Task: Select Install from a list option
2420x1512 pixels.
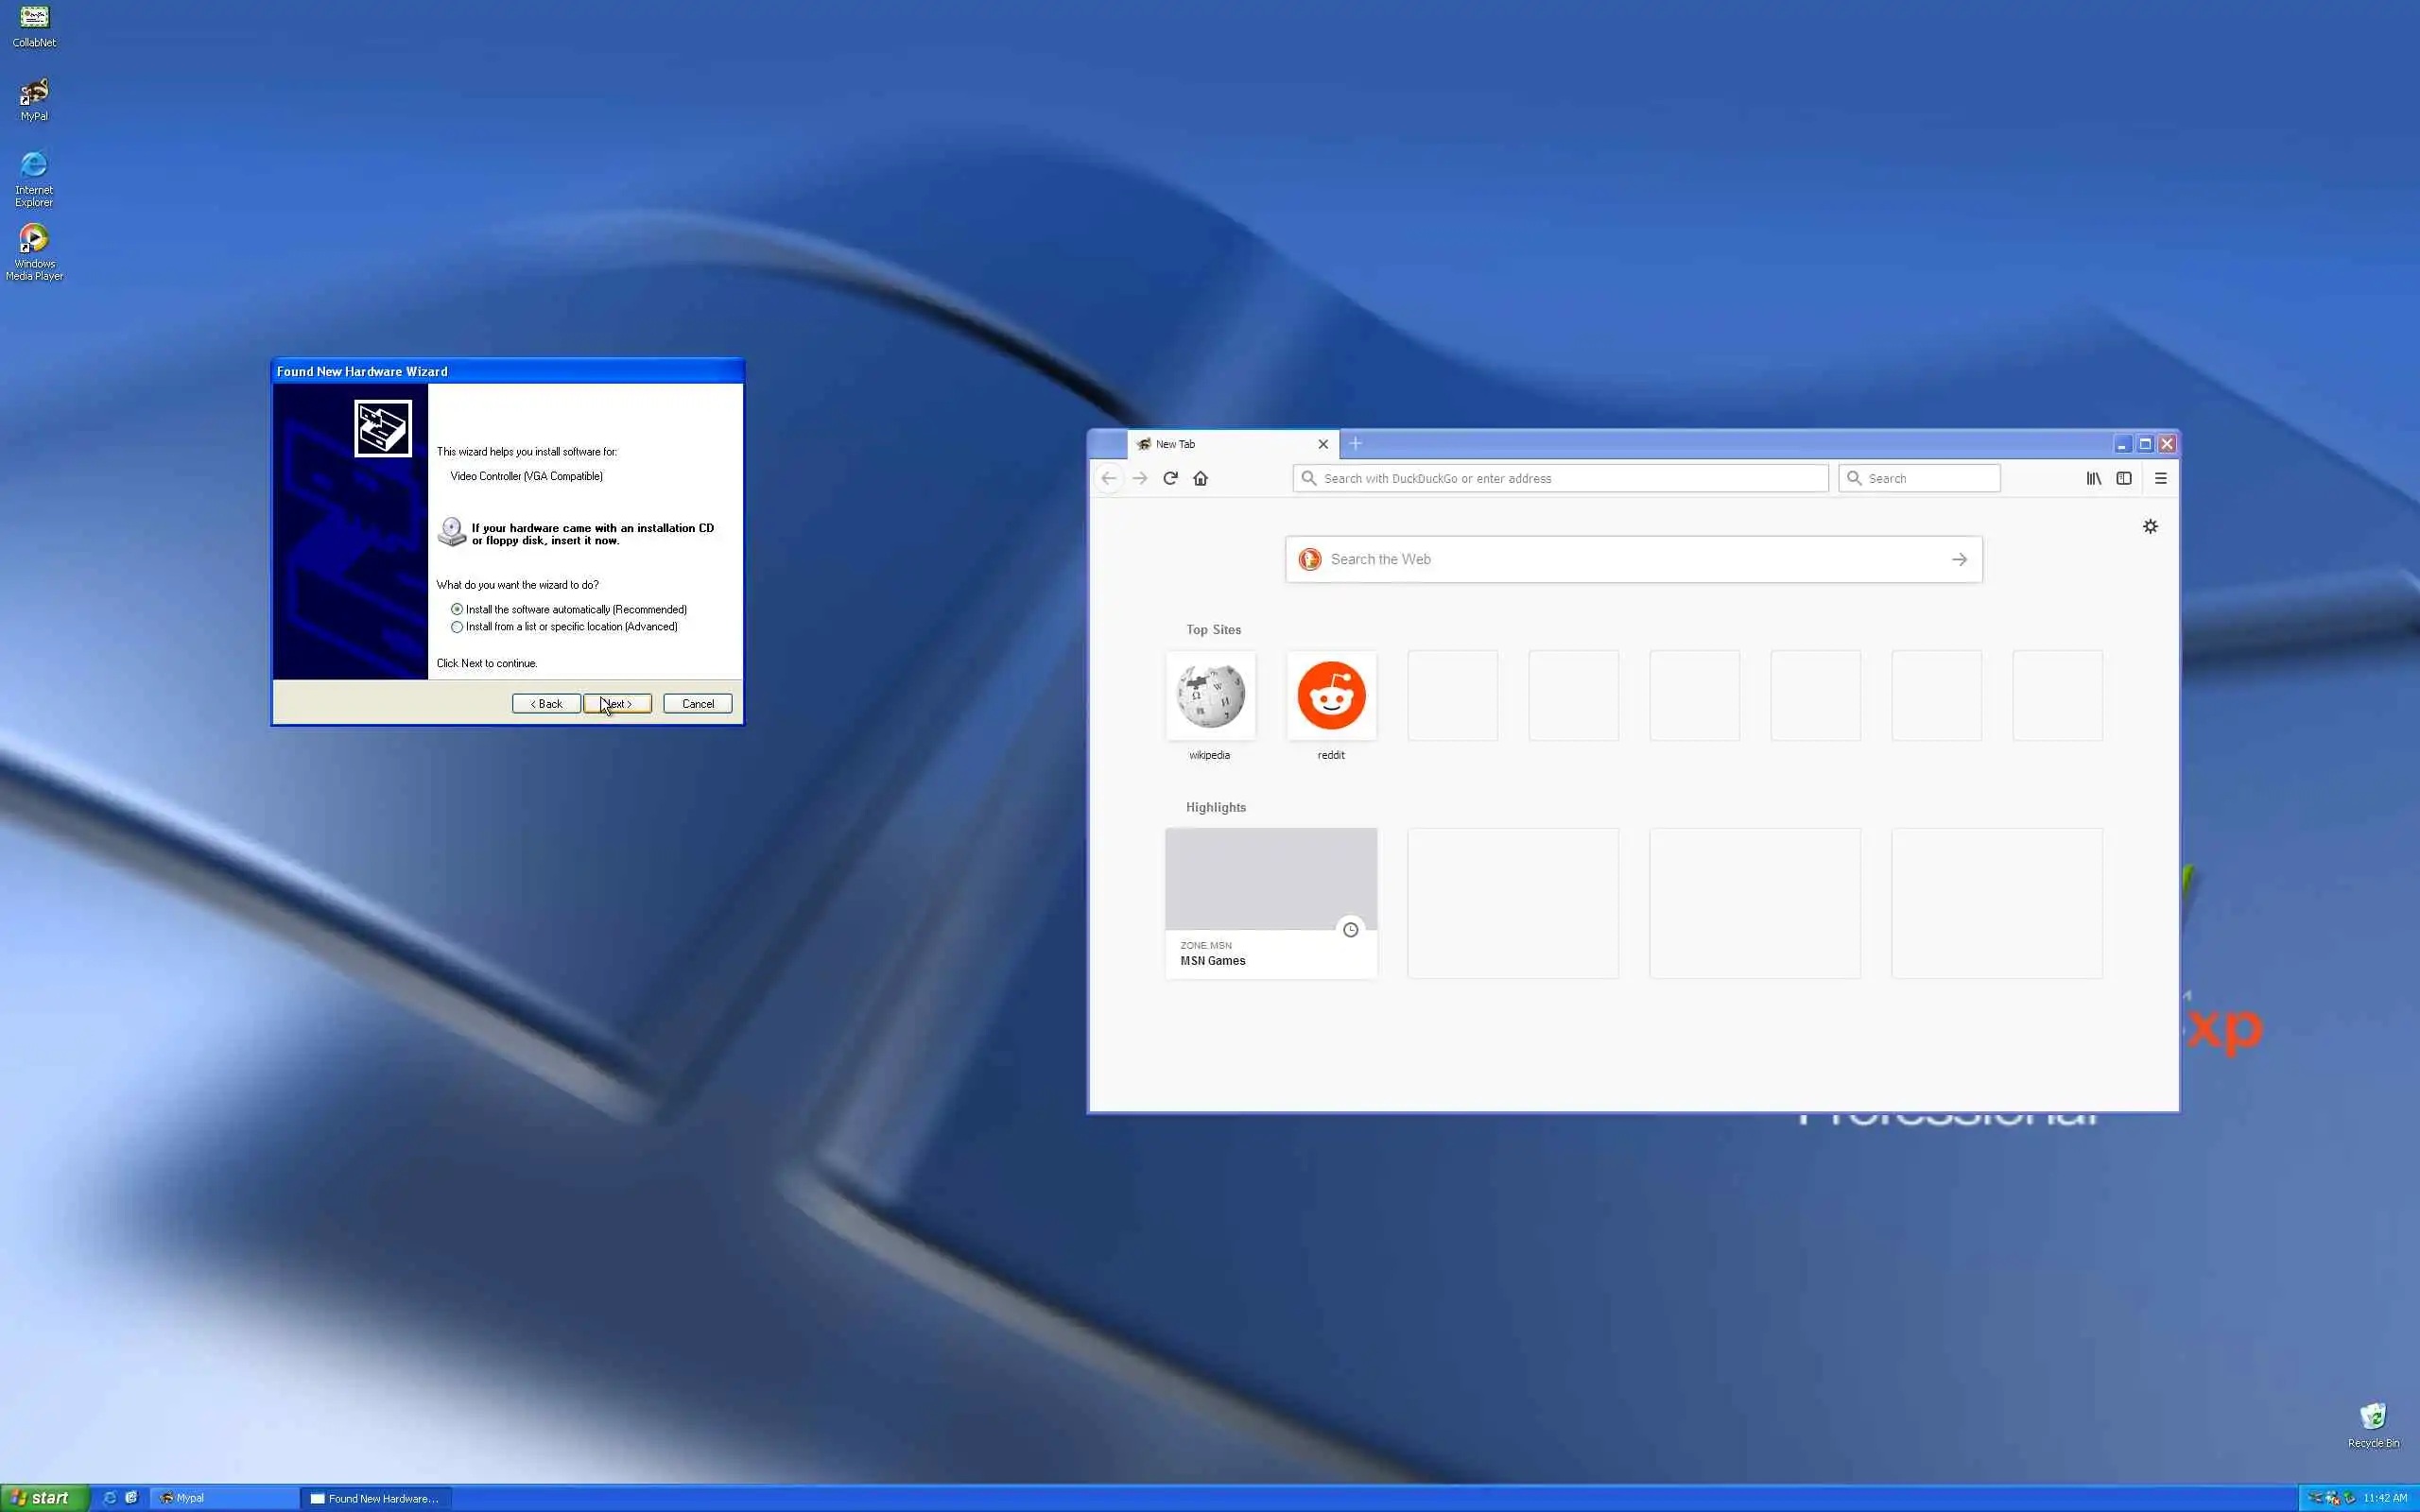Action: click(457, 627)
